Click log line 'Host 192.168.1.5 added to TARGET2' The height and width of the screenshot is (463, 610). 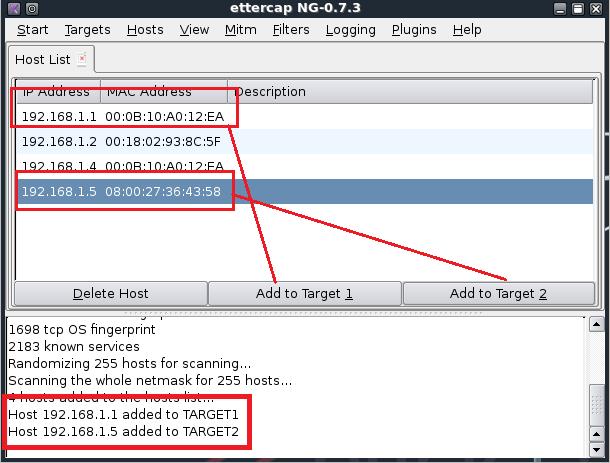click(123, 431)
